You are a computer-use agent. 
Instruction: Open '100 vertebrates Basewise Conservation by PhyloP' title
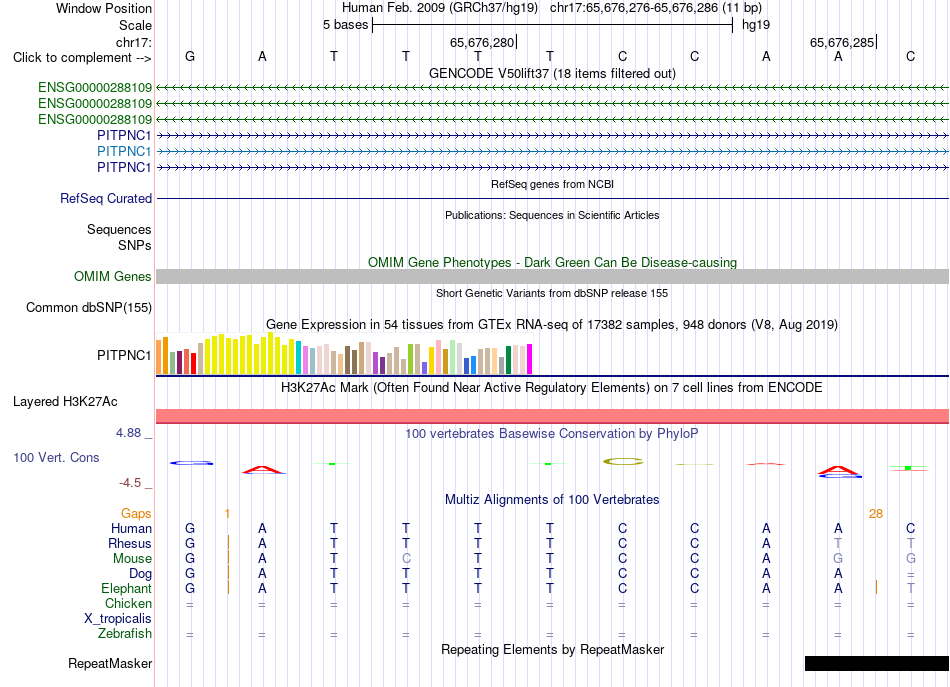[x=552, y=434]
